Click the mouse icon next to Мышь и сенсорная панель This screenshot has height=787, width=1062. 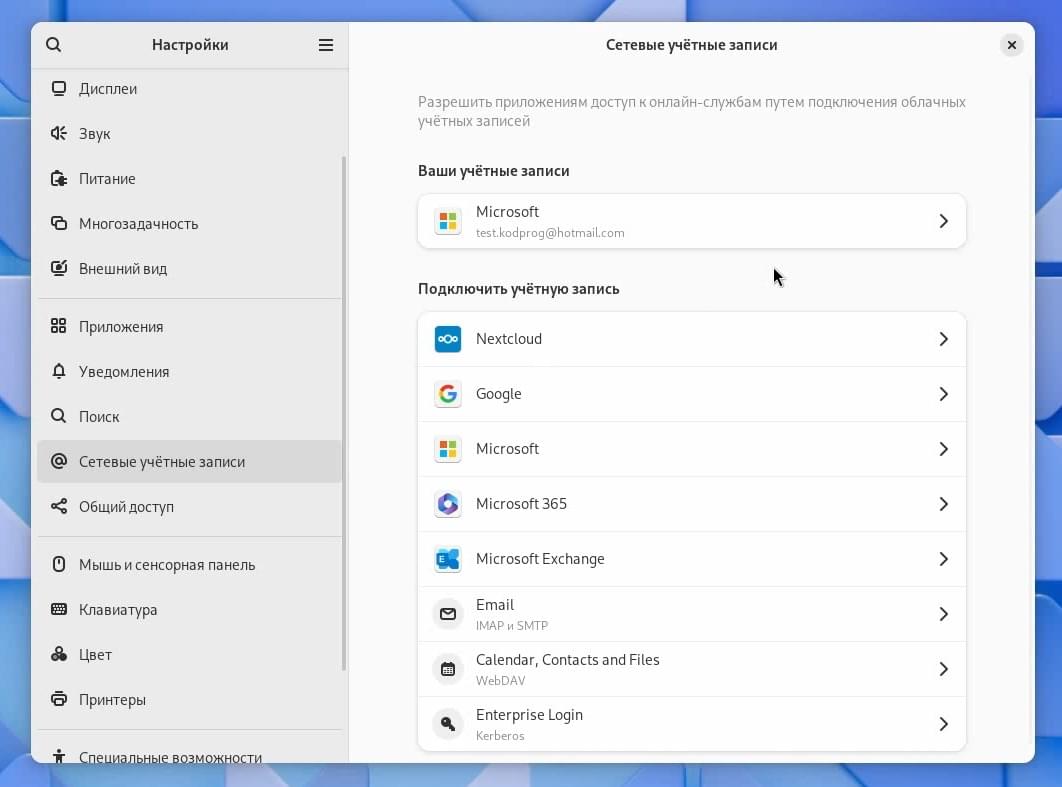click(59, 564)
